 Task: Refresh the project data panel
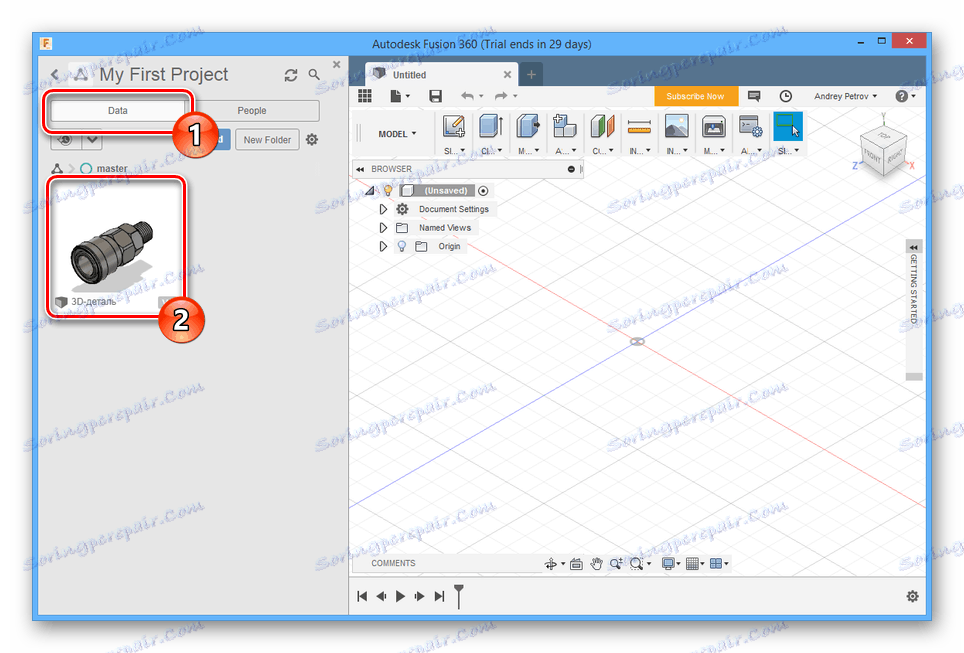(x=291, y=75)
